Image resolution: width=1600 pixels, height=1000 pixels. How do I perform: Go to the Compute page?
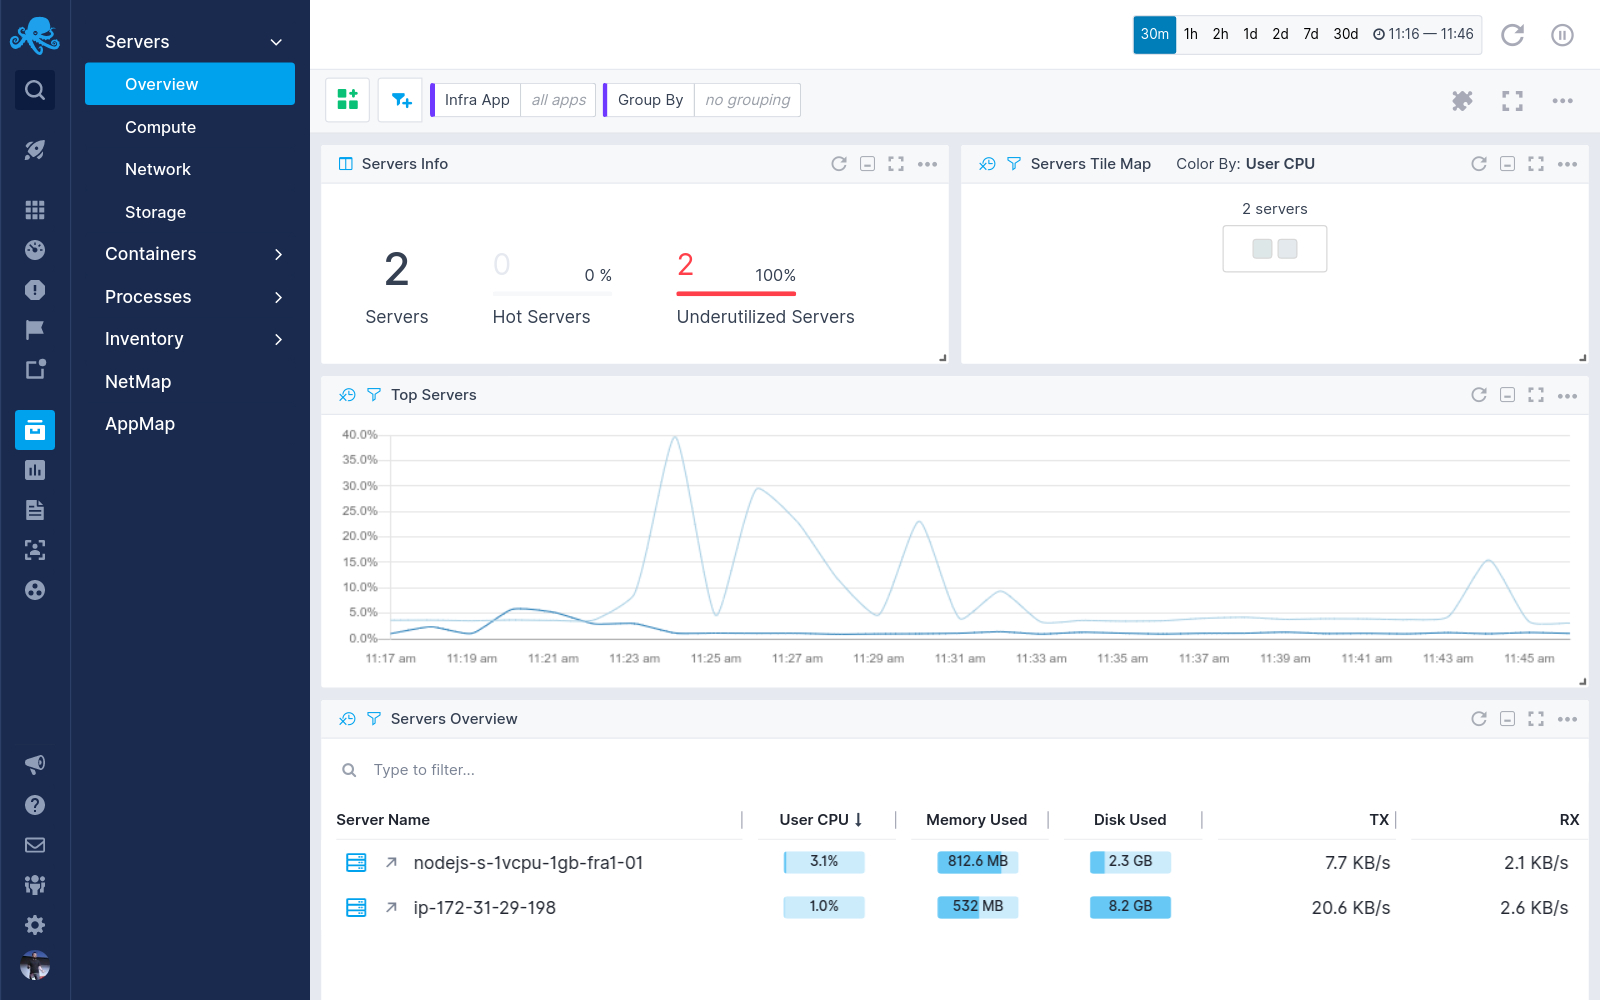coord(160,127)
